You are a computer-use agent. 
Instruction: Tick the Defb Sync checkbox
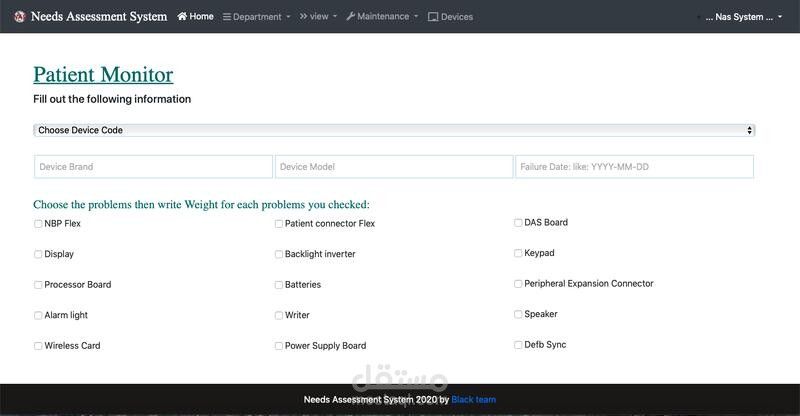(x=518, y=345)
